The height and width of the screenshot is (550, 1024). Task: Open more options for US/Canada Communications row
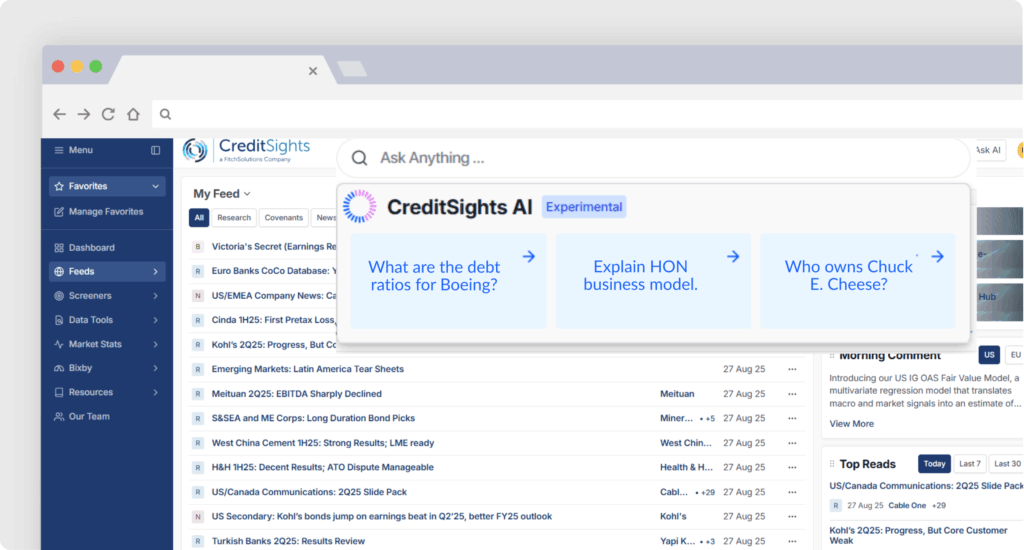click(792, 493)
